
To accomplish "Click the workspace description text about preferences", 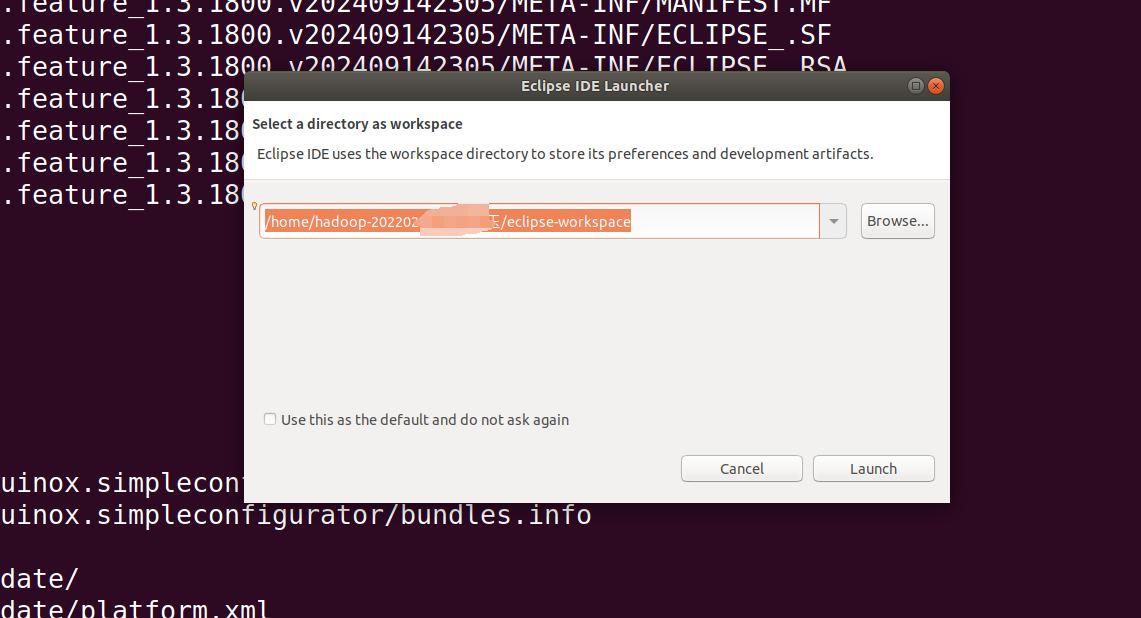I will (x=565, y=154).
